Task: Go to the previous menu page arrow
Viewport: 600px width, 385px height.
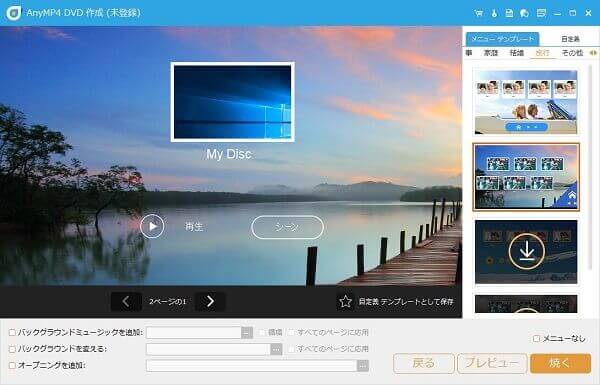Action: [x=126, y=302]
